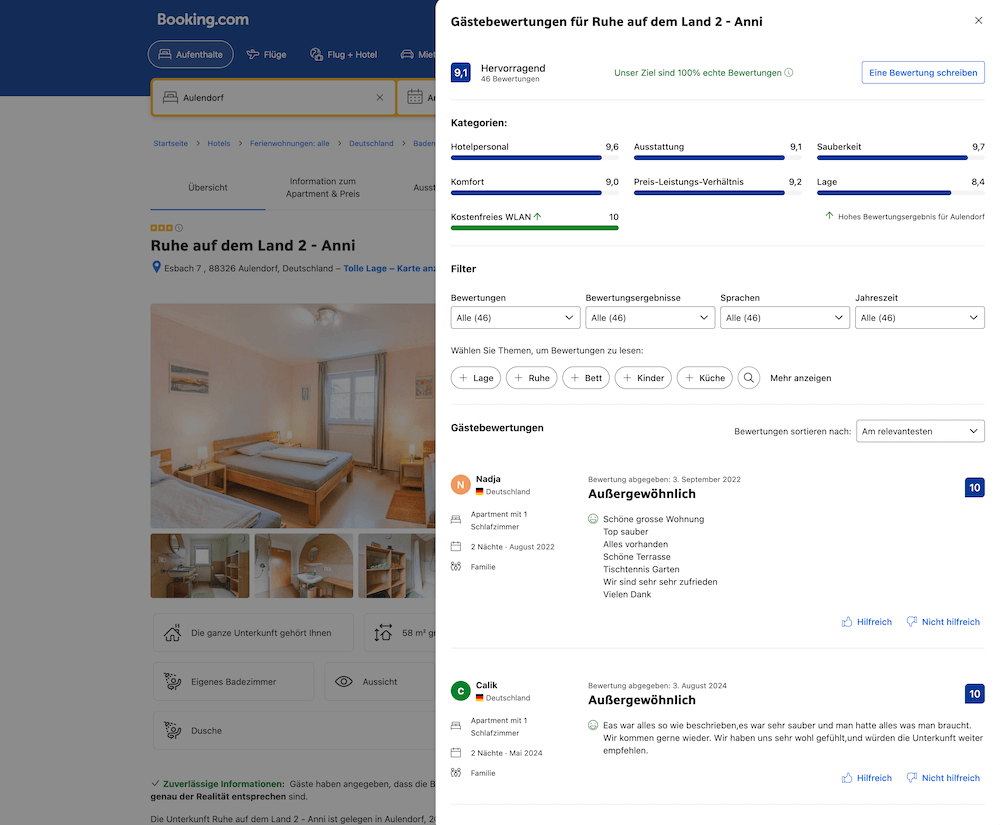
Task: Clear the Aulendorf search field with X
Action: pyautogui.click(x=379, y=98)
